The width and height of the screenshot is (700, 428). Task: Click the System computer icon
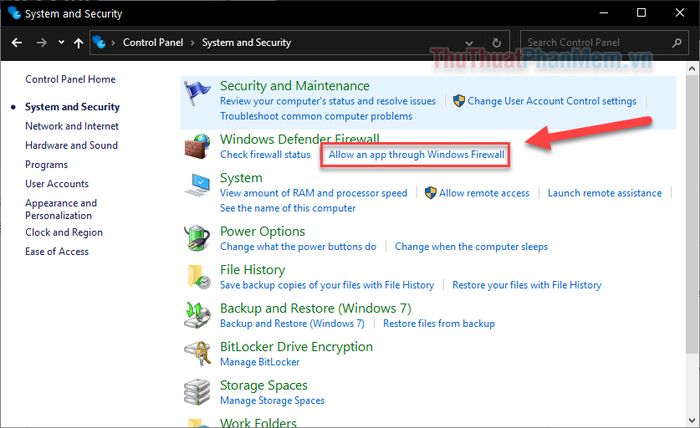tap(197, 185)
